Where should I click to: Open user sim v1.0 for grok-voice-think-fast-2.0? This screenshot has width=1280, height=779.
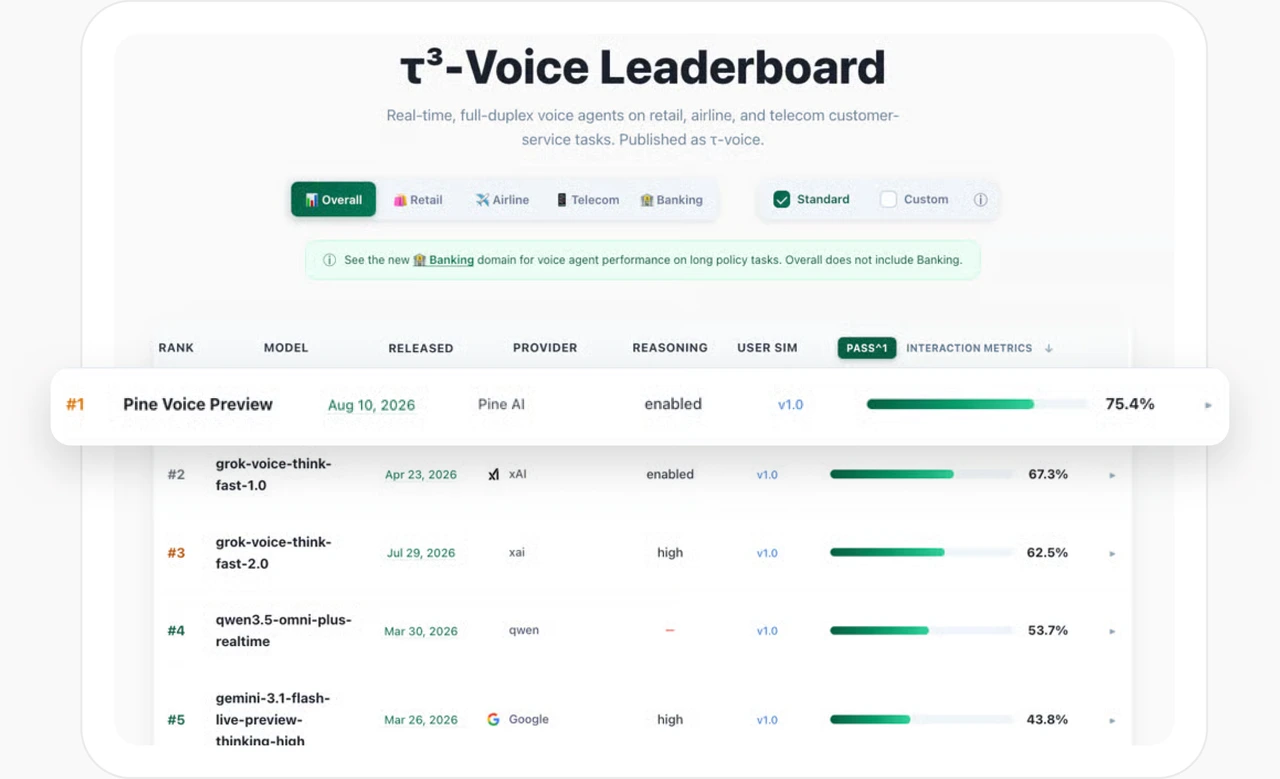(x=767, y=553)
